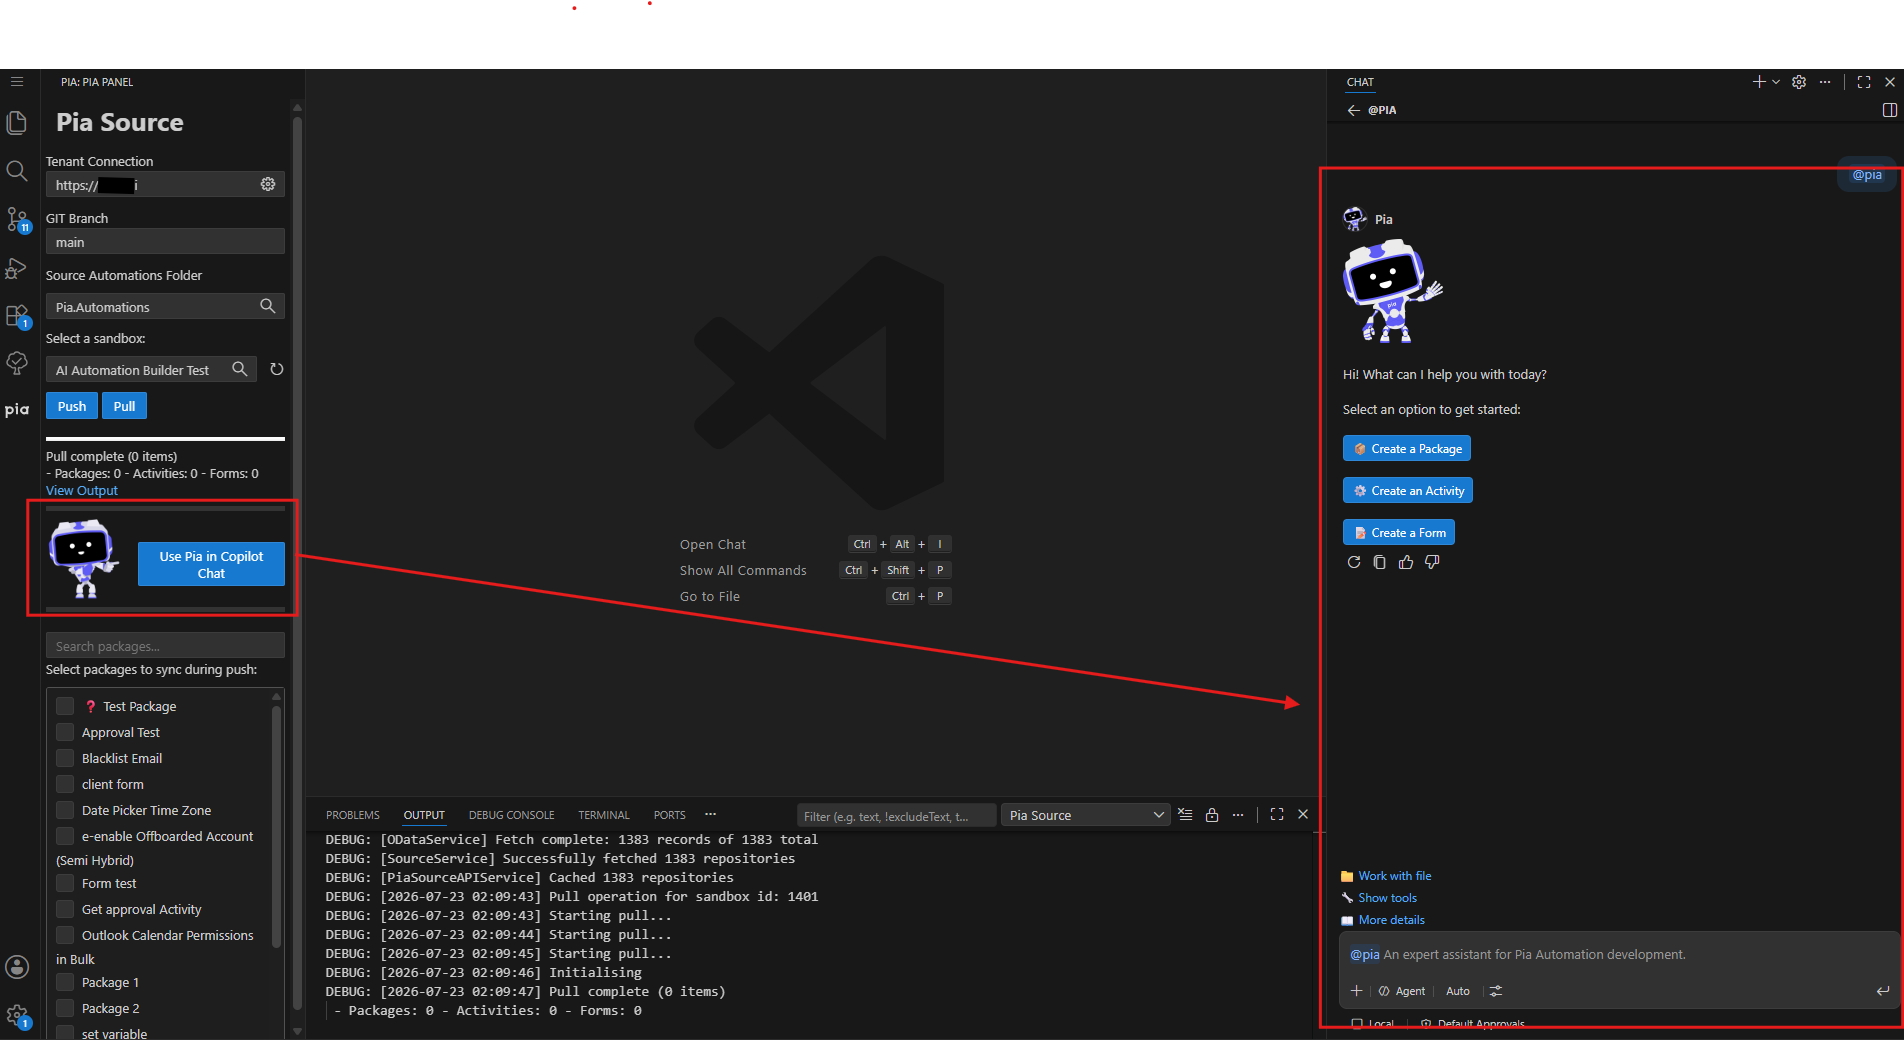The image size is (1904, 1040).
Task: Click the package list scrollbar
Action: (277, 825)
